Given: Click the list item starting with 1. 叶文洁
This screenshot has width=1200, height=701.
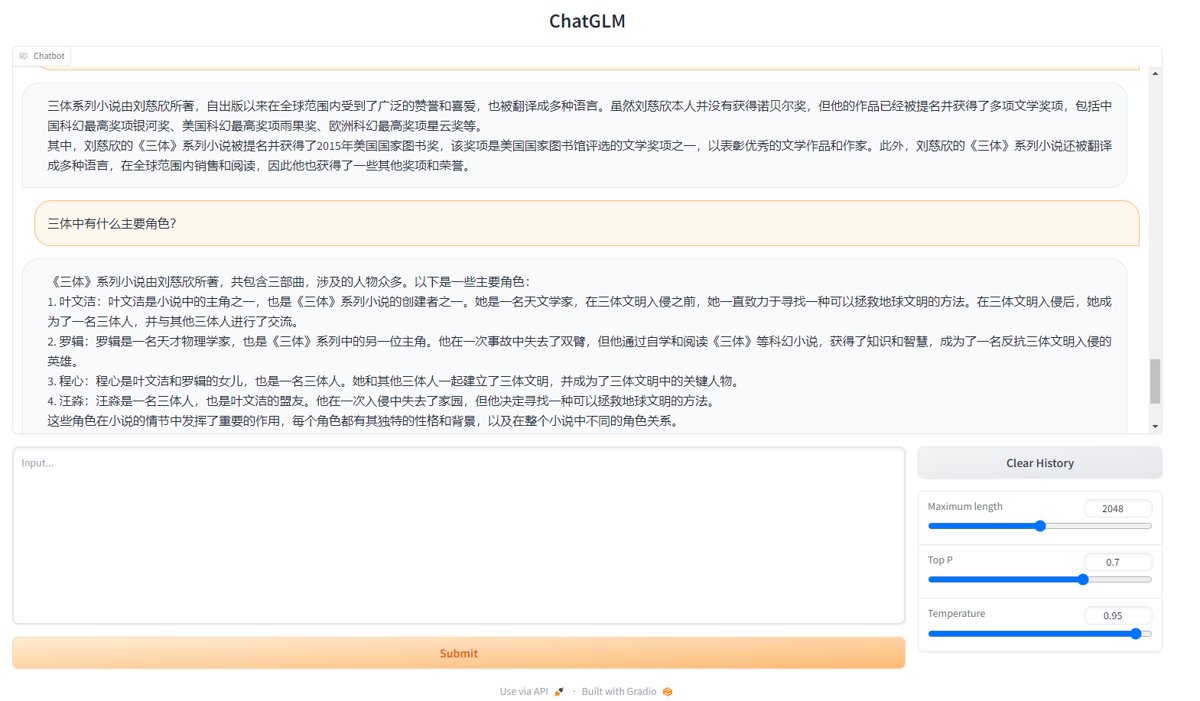Looking at the screenshot, I should click(579, 311).
